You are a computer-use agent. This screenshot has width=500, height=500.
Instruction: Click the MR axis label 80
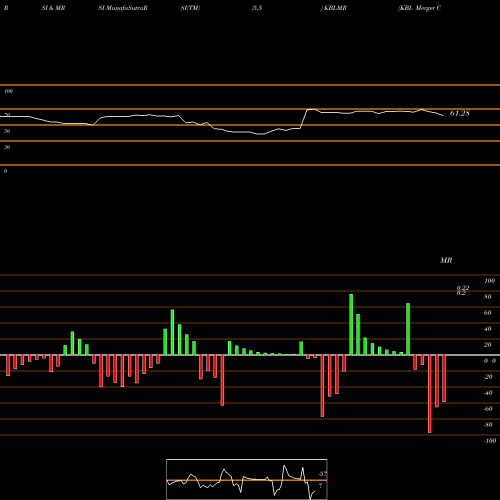488,297
